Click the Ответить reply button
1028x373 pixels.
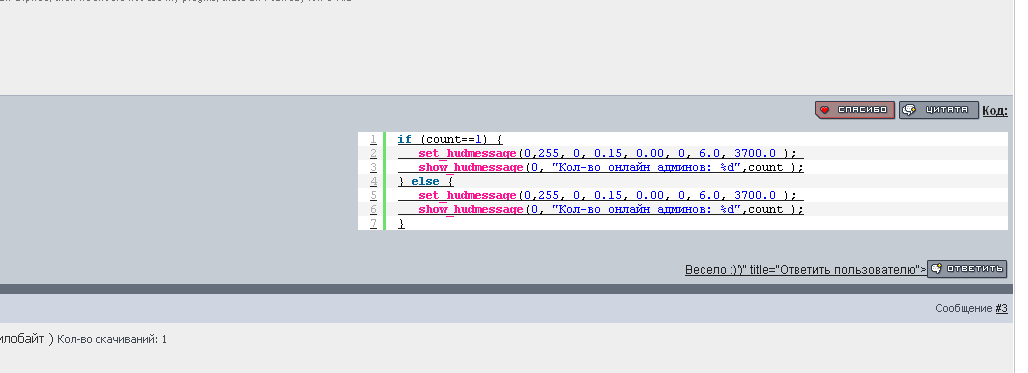coord(967,269)
